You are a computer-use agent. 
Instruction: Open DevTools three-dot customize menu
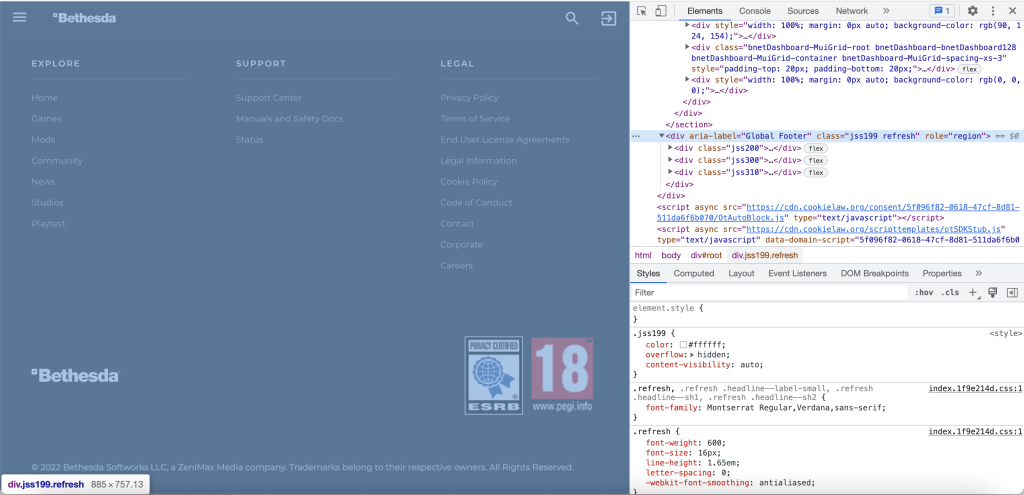pyautogui.click(x=993, y=10)
